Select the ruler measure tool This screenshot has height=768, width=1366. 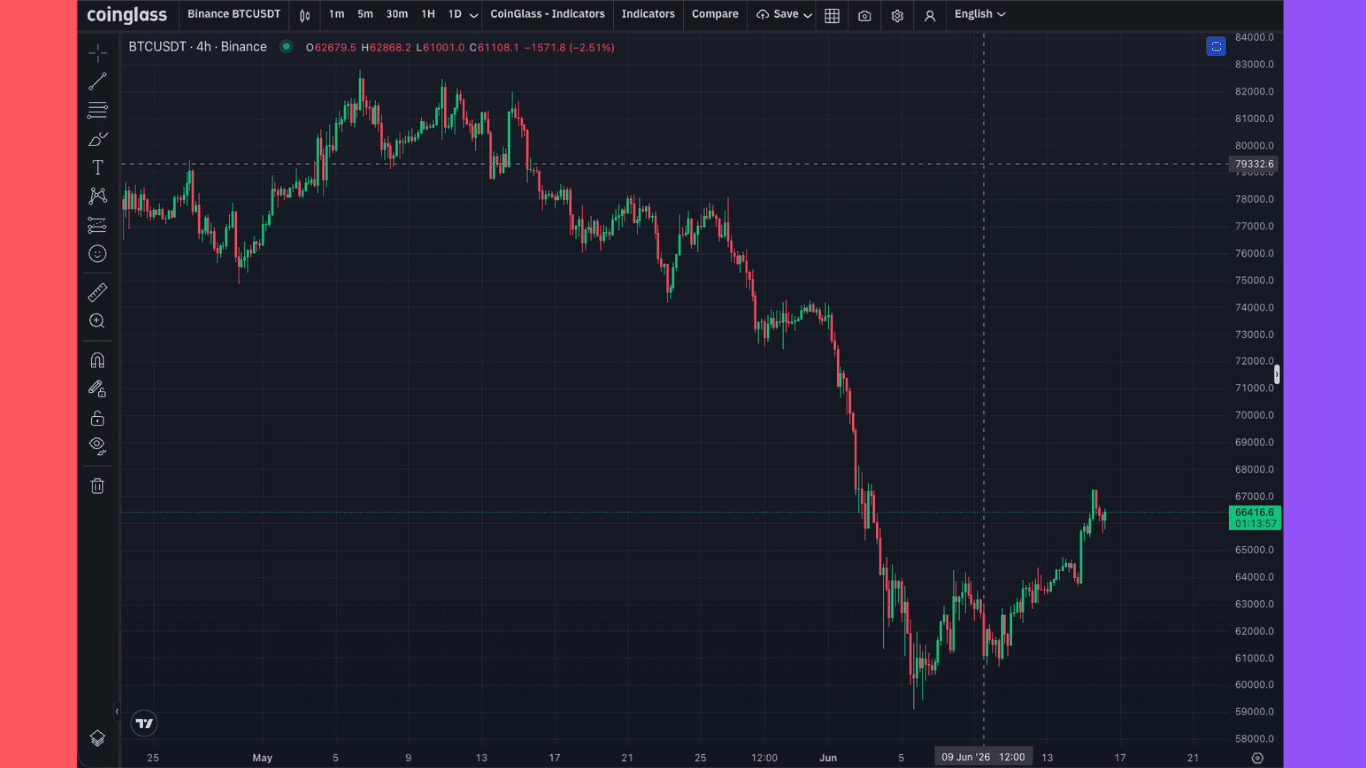[97, 292]
